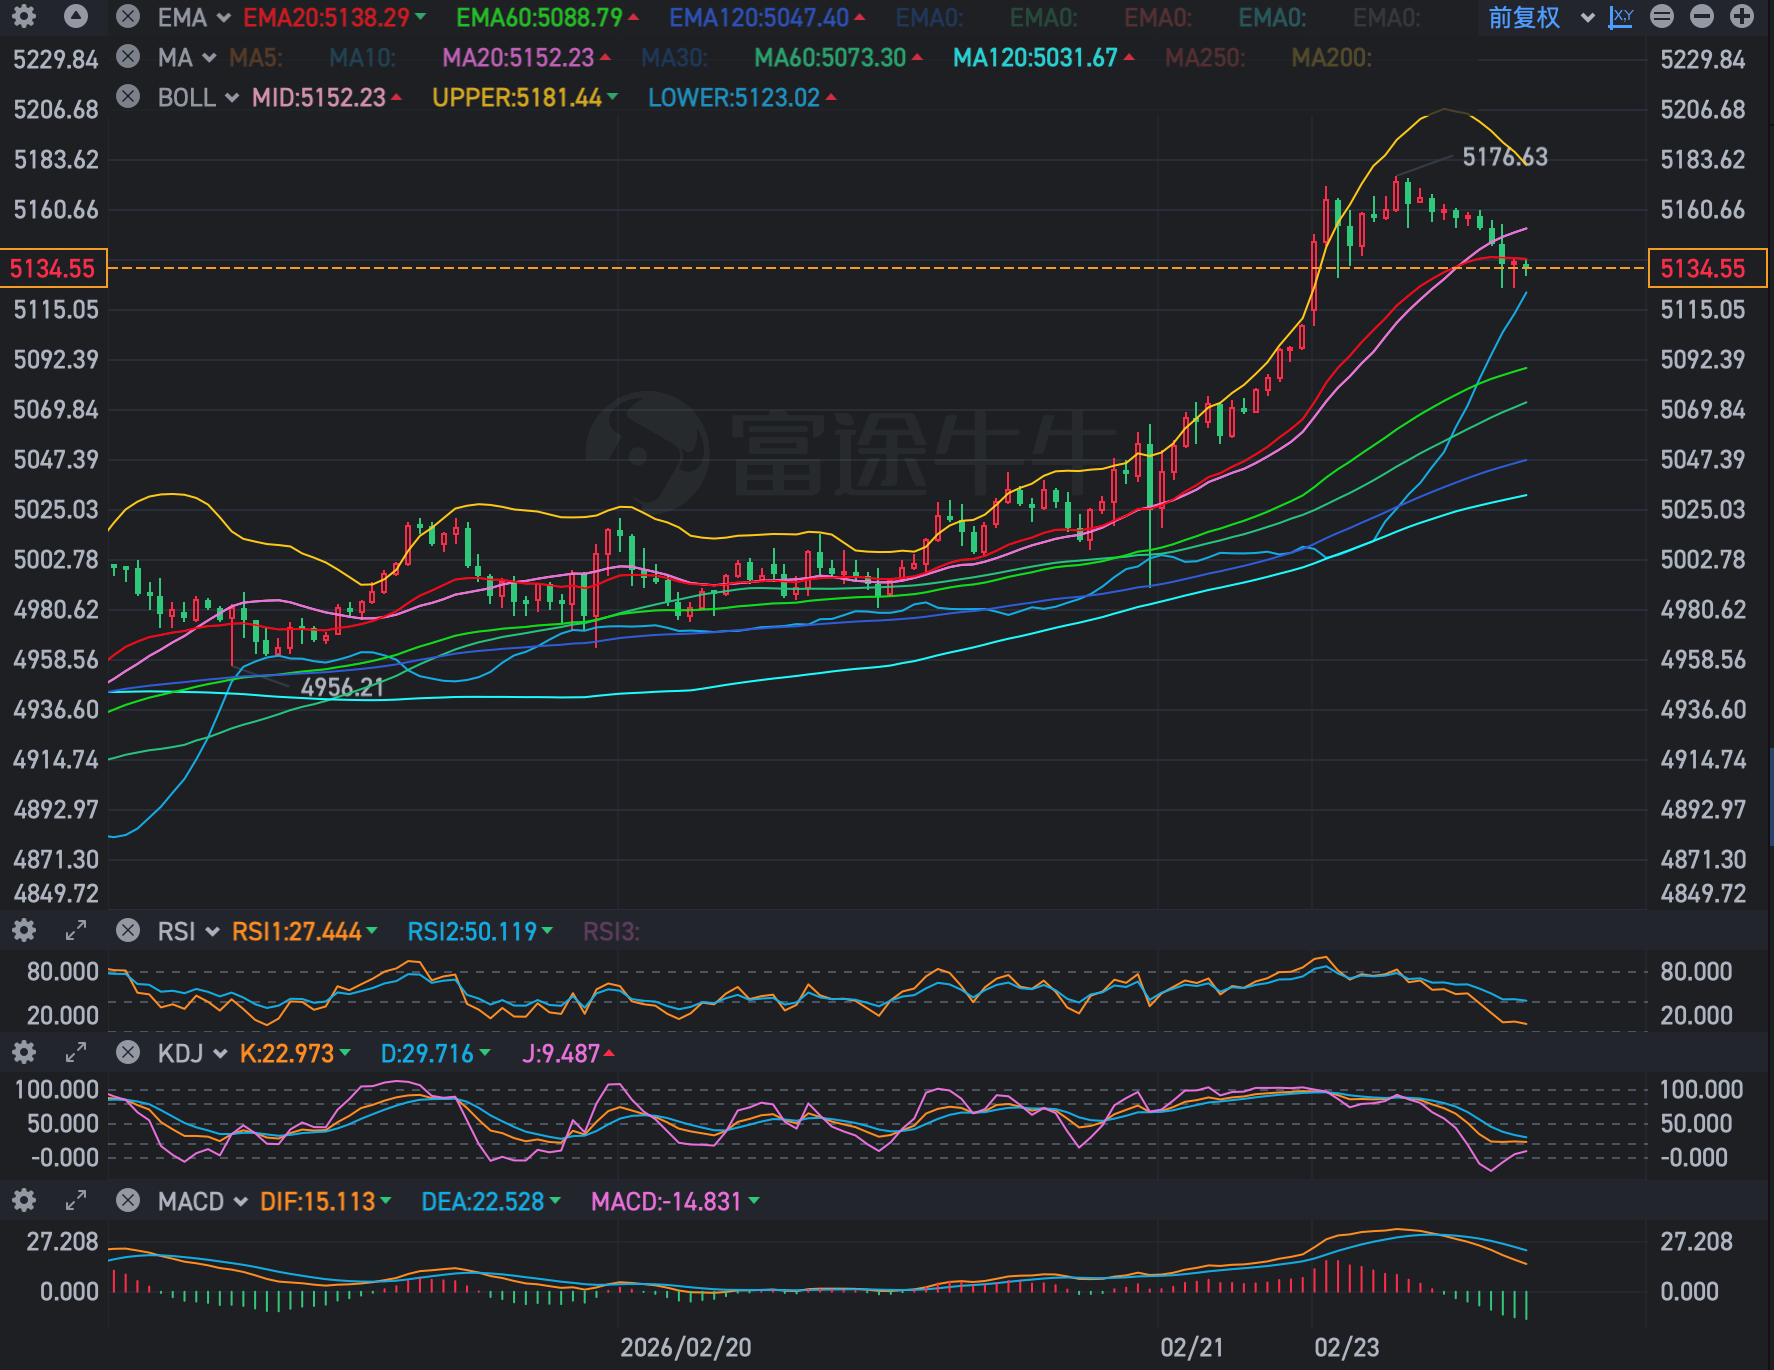The height and width of the screenshot is (1370, 1774).
Task: Click the EMA20 value label
Action: [327, 17]
